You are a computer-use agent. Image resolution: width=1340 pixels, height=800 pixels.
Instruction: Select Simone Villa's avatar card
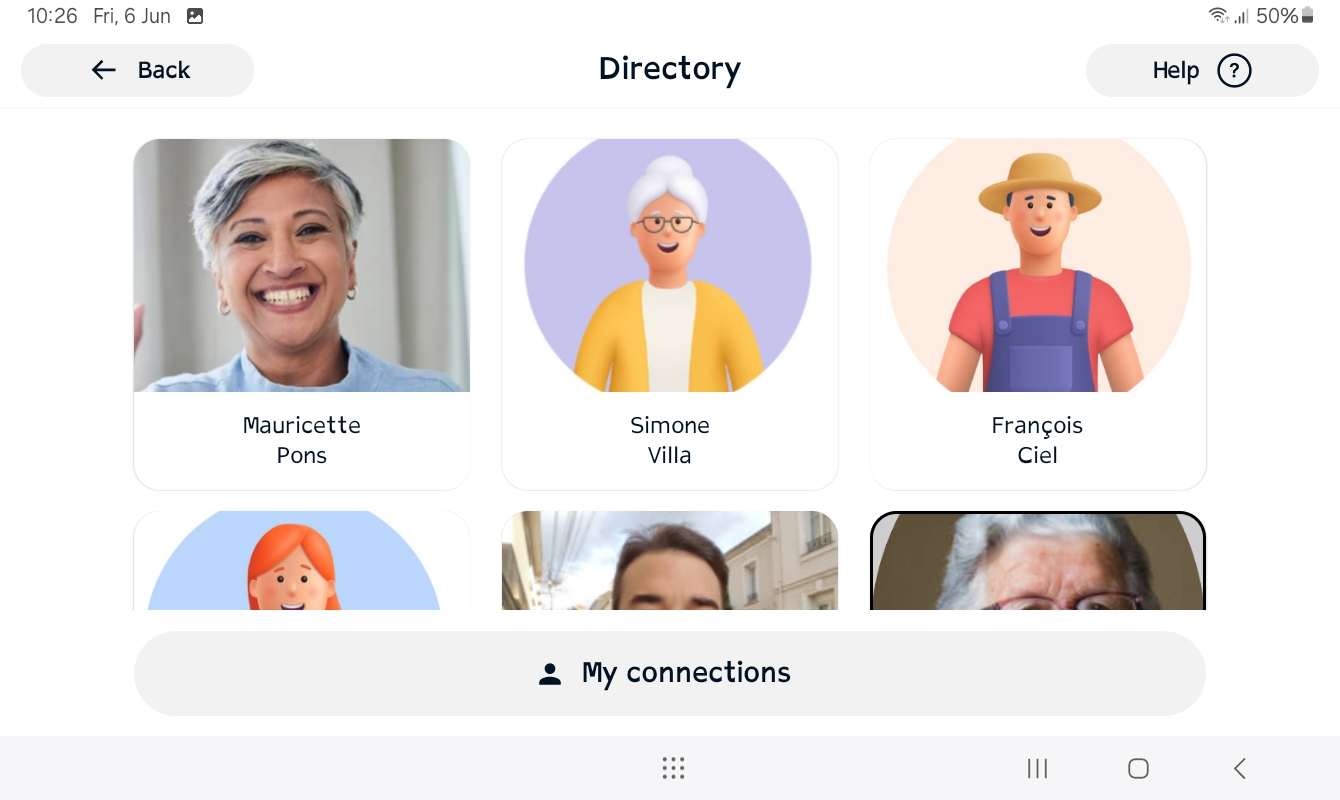click(670, 314)
